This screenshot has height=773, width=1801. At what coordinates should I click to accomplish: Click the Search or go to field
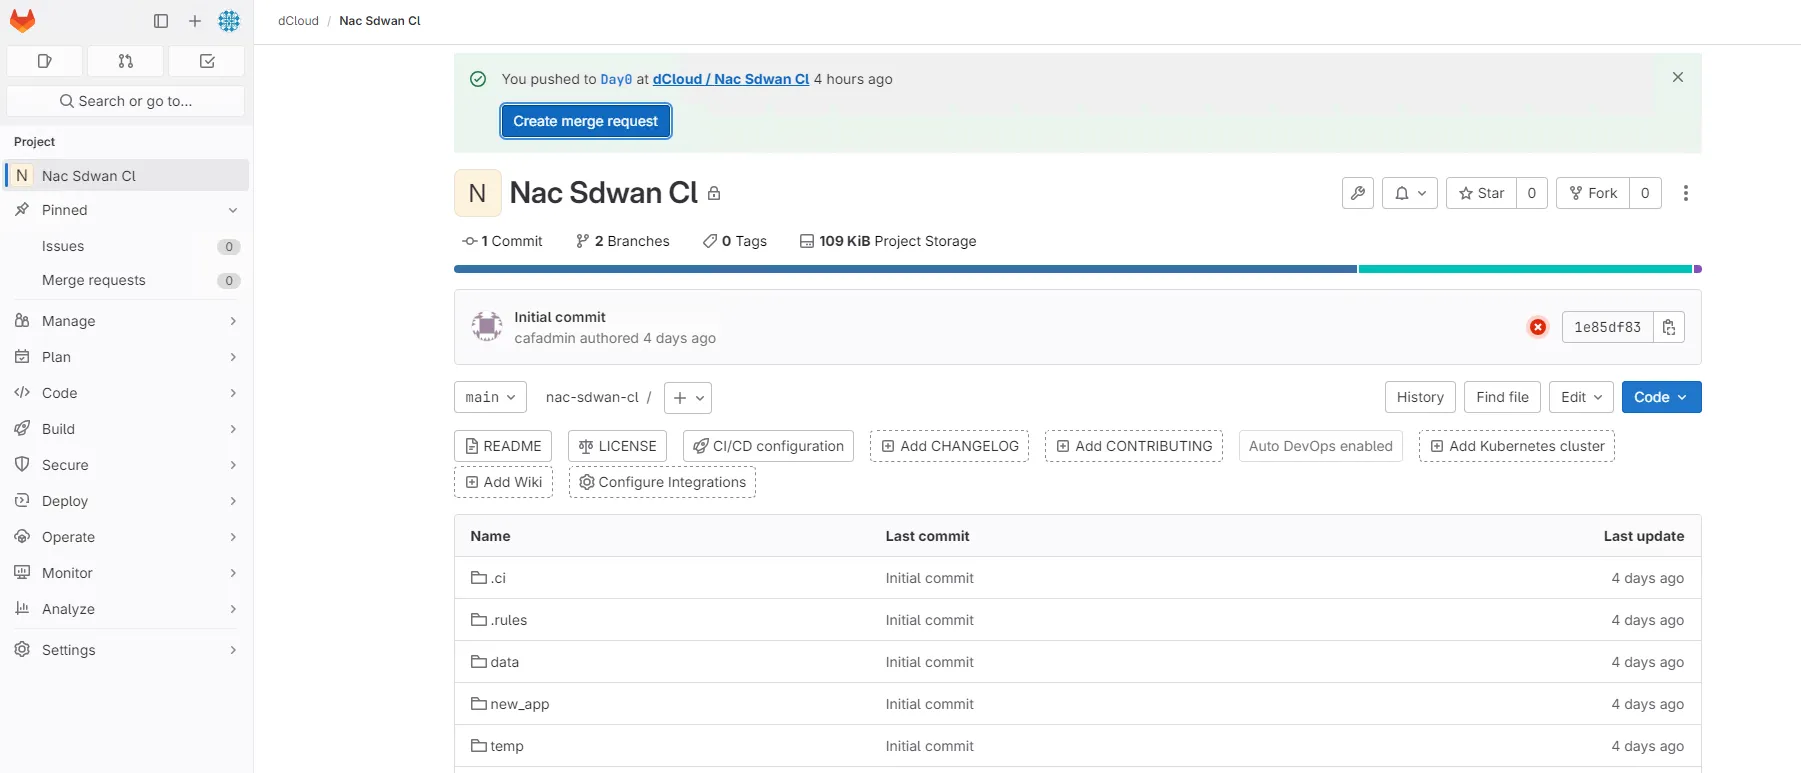(x=126, y=101)
